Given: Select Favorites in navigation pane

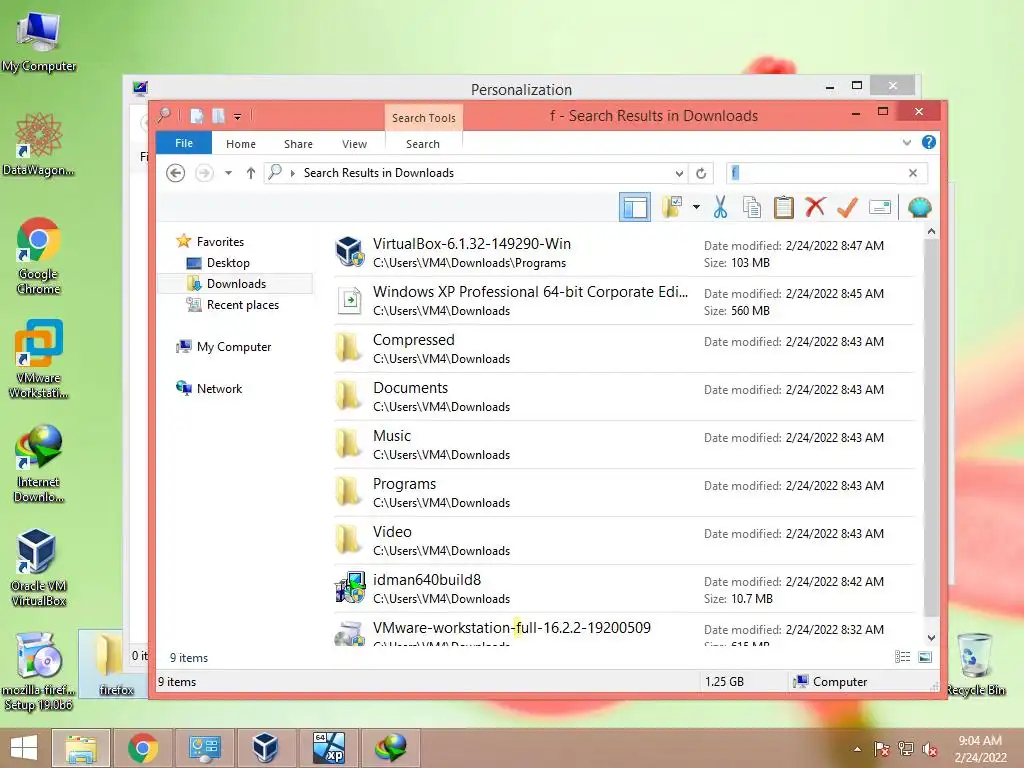Looking at the screenshot, I should (x=220, y=242).
